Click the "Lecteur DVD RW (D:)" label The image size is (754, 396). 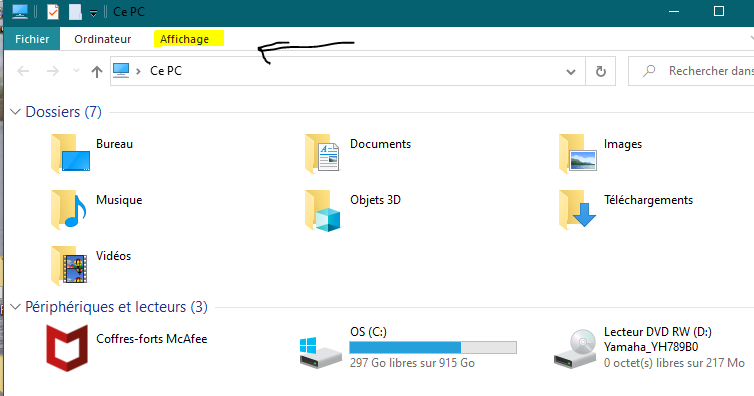coord(658,332)
